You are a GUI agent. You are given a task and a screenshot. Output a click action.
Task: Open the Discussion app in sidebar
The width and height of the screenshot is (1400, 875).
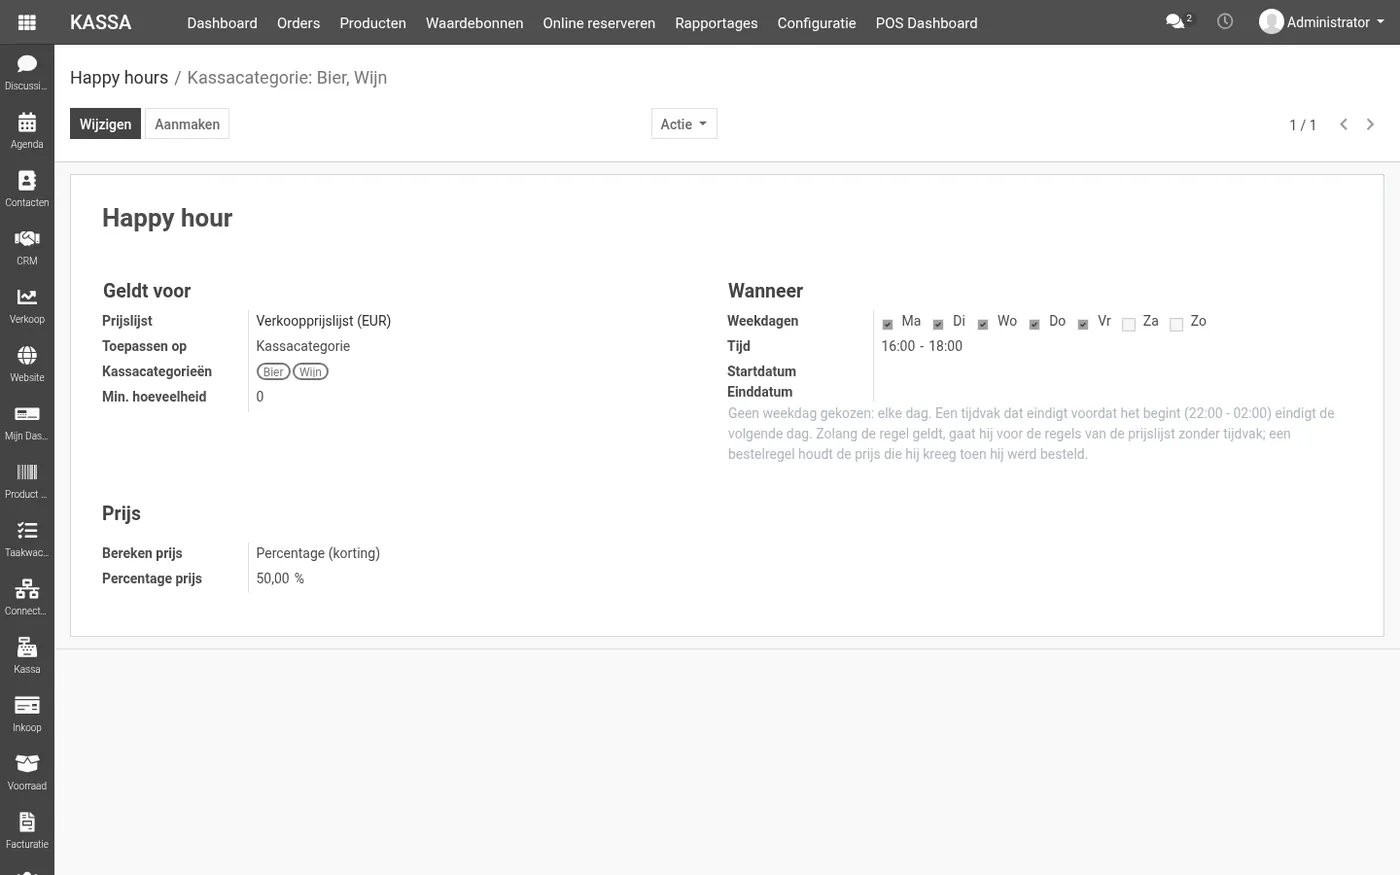point(27,72)
